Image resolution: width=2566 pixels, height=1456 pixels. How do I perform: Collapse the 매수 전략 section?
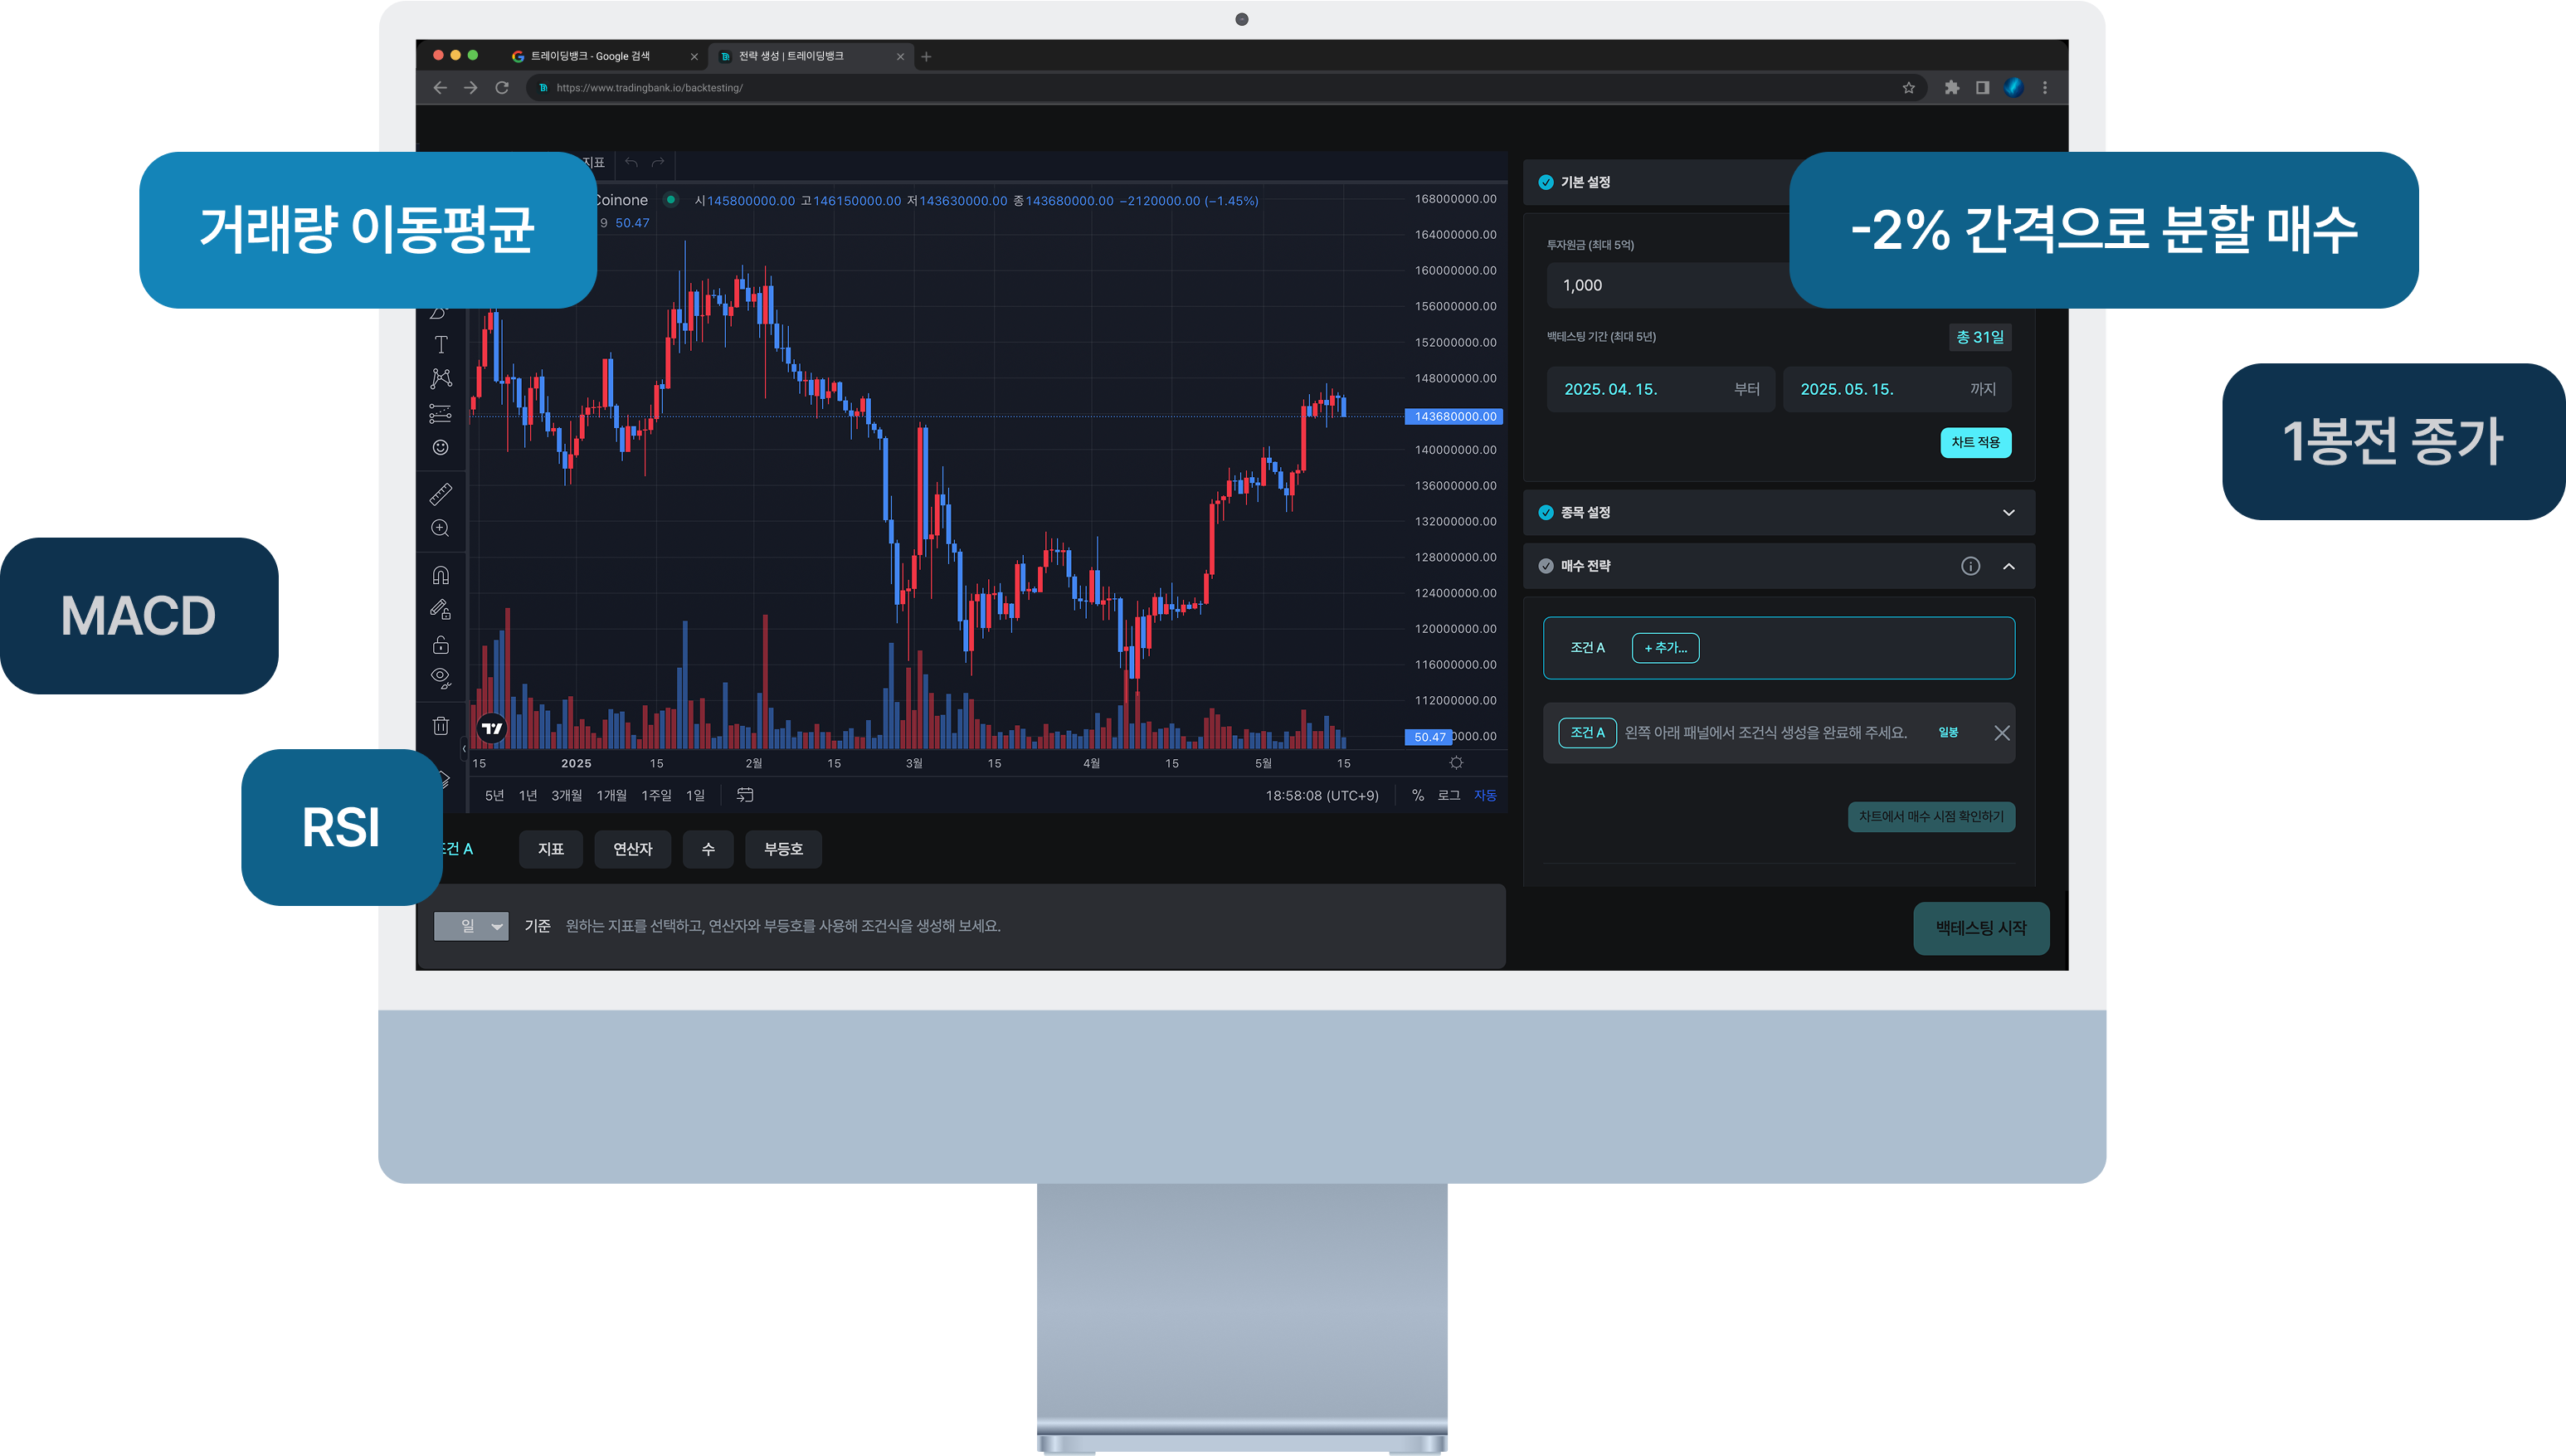point(2008,566)
